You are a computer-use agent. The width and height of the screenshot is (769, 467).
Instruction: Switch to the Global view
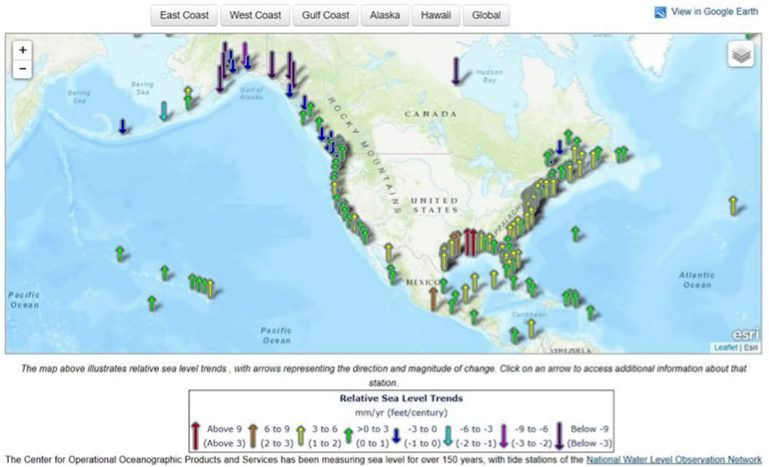(487, 16)
